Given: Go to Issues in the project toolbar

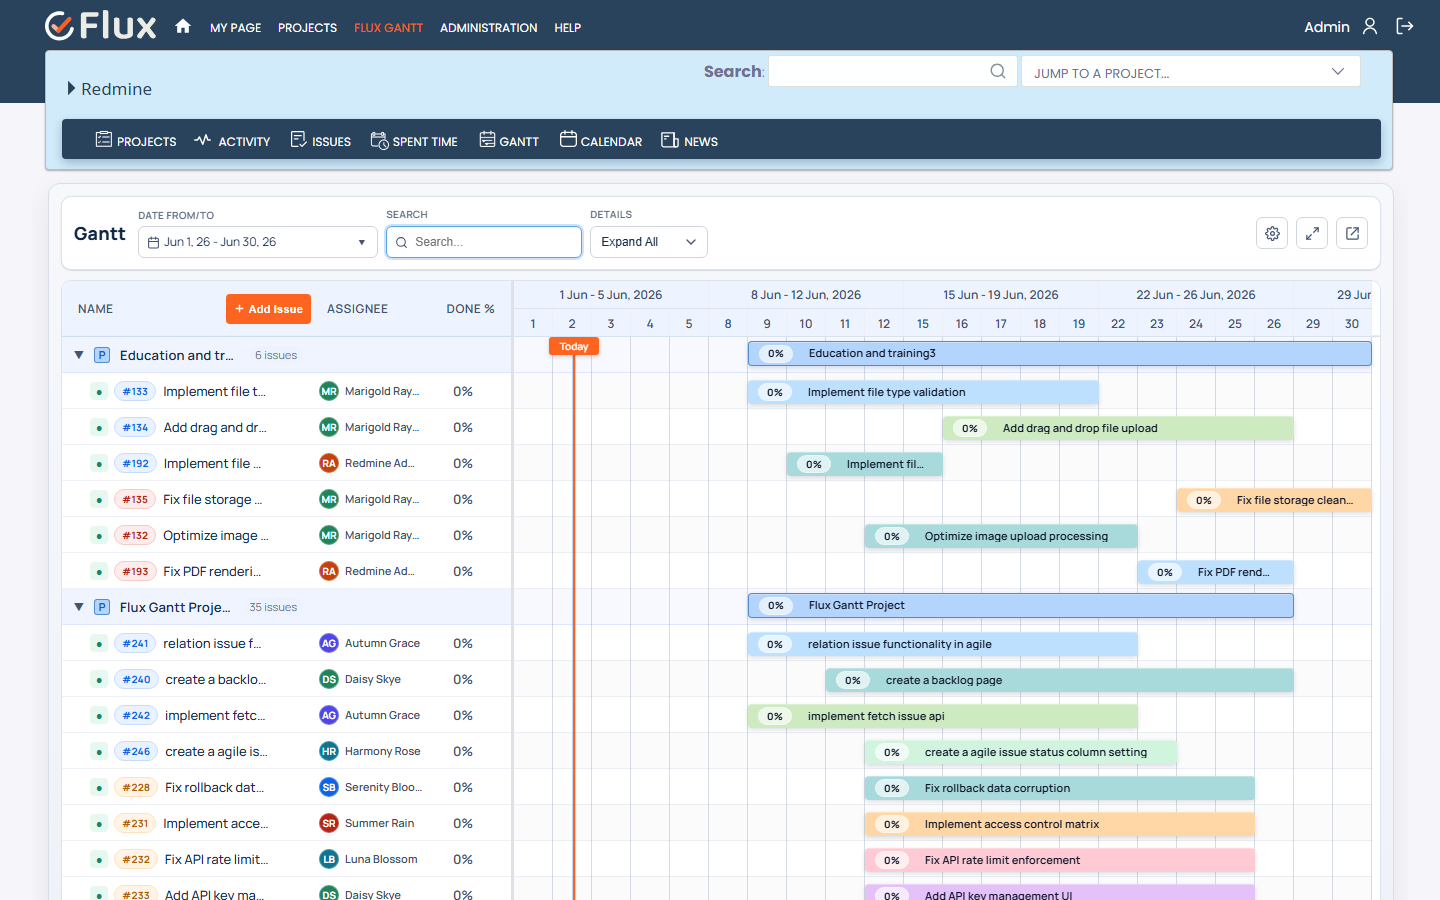Looking at the screenshot, I should 320,140.
